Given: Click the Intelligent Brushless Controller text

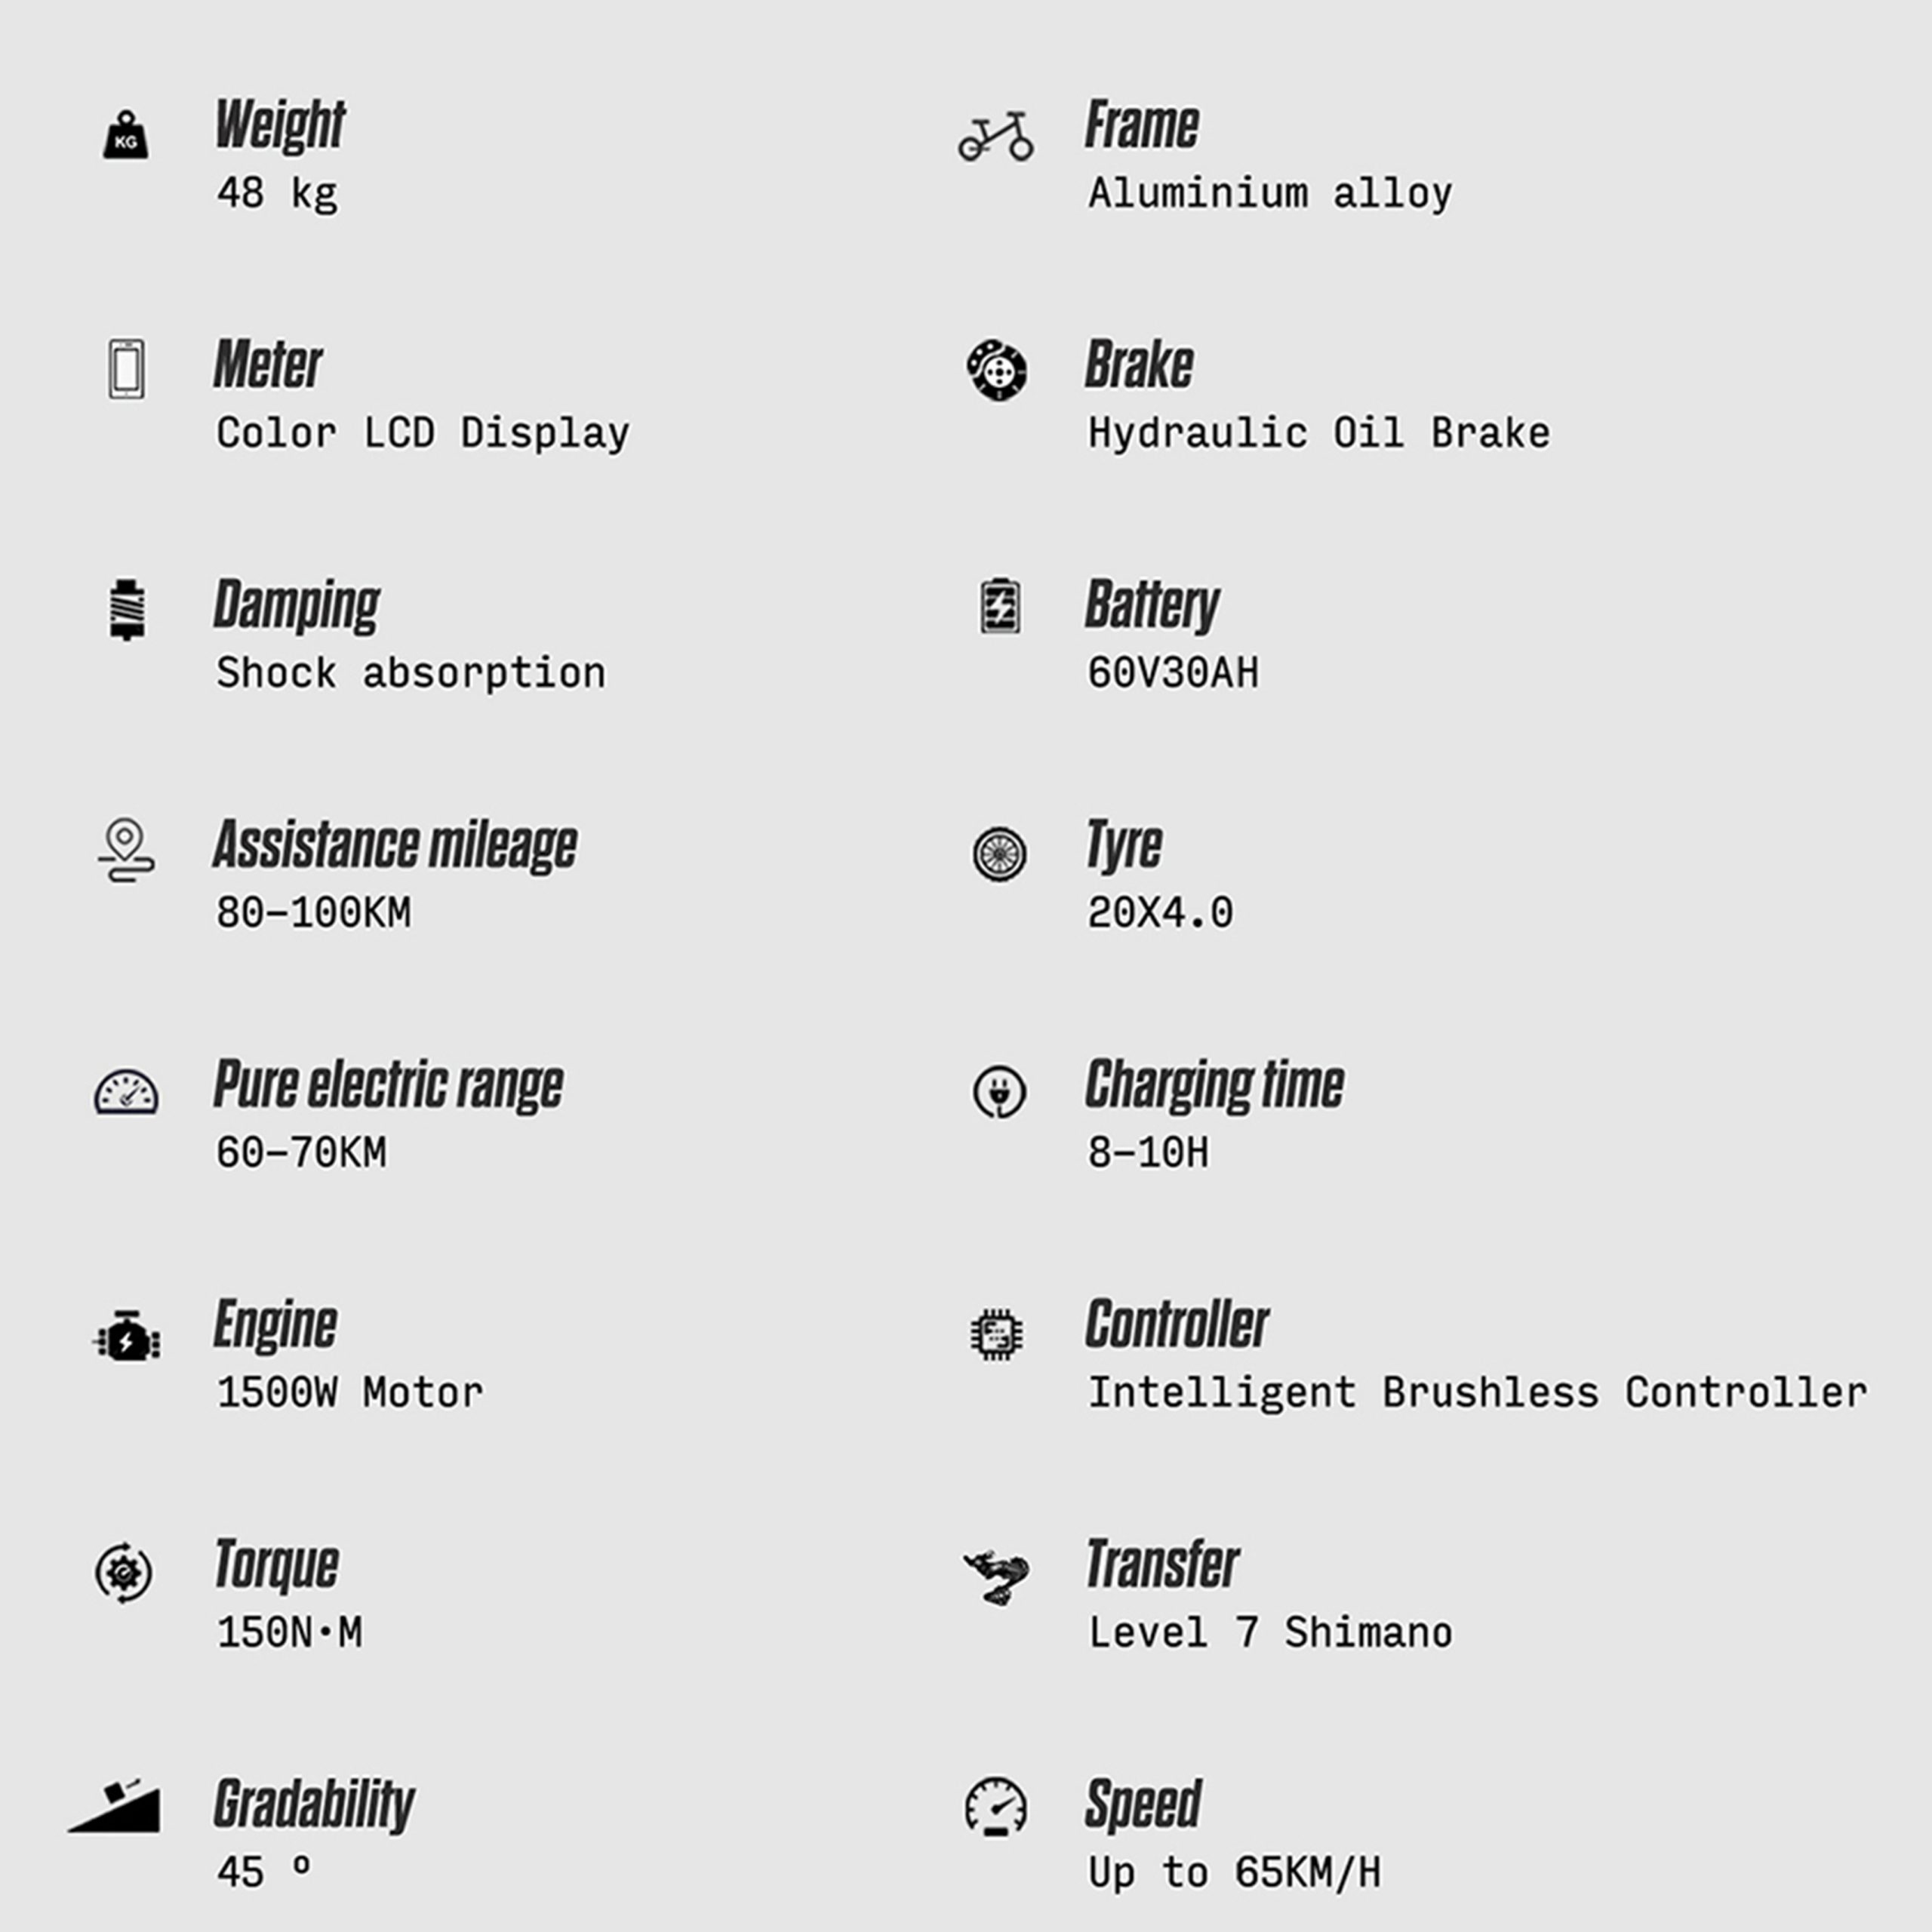Looking at the screenshot, I should pyautogui.click(x=1477, y=1392).
